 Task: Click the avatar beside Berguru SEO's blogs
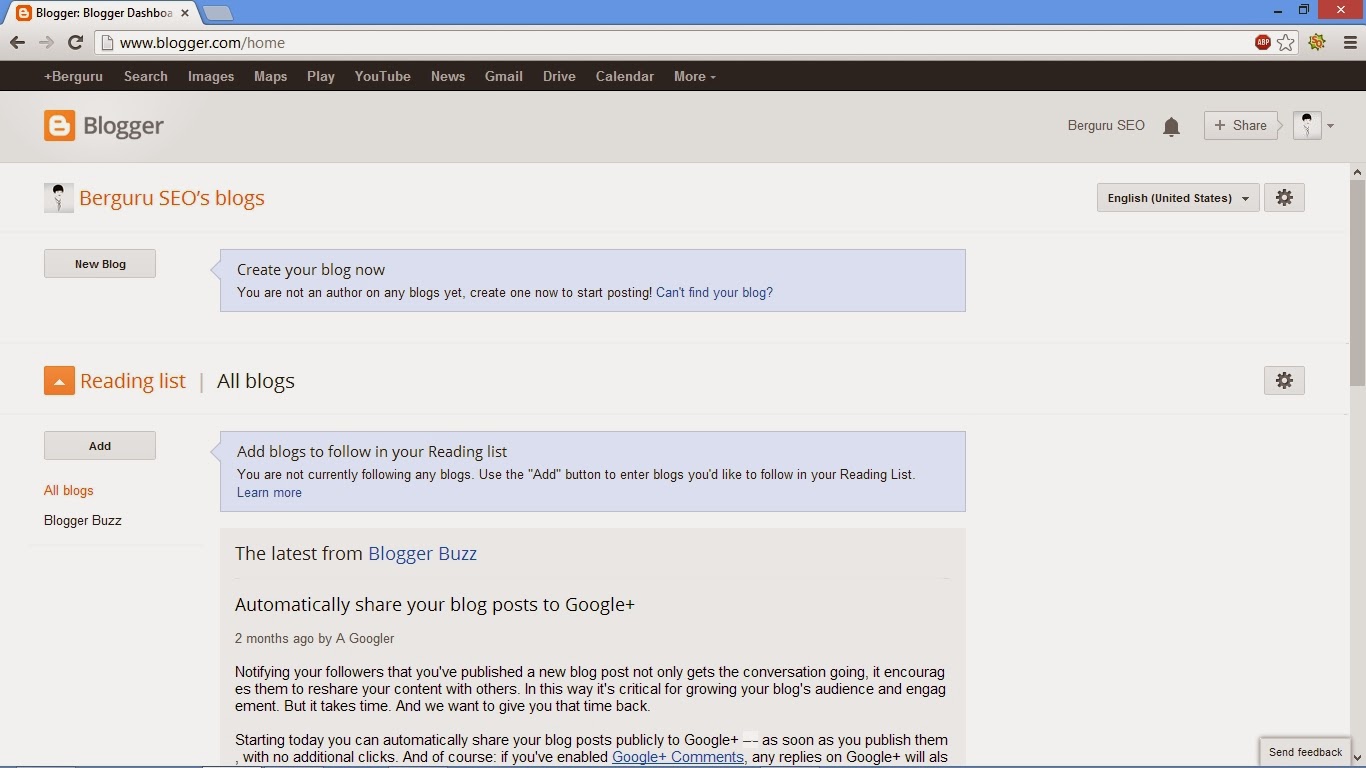pyautogui.click(x=59, y=198)
